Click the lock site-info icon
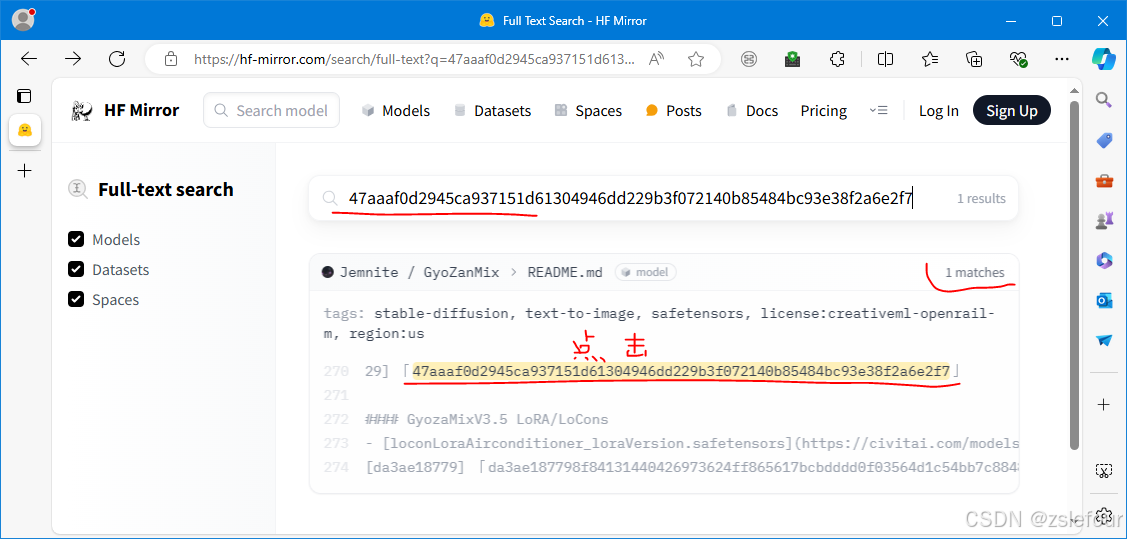1127x539 pixels. tap(170, 59)
